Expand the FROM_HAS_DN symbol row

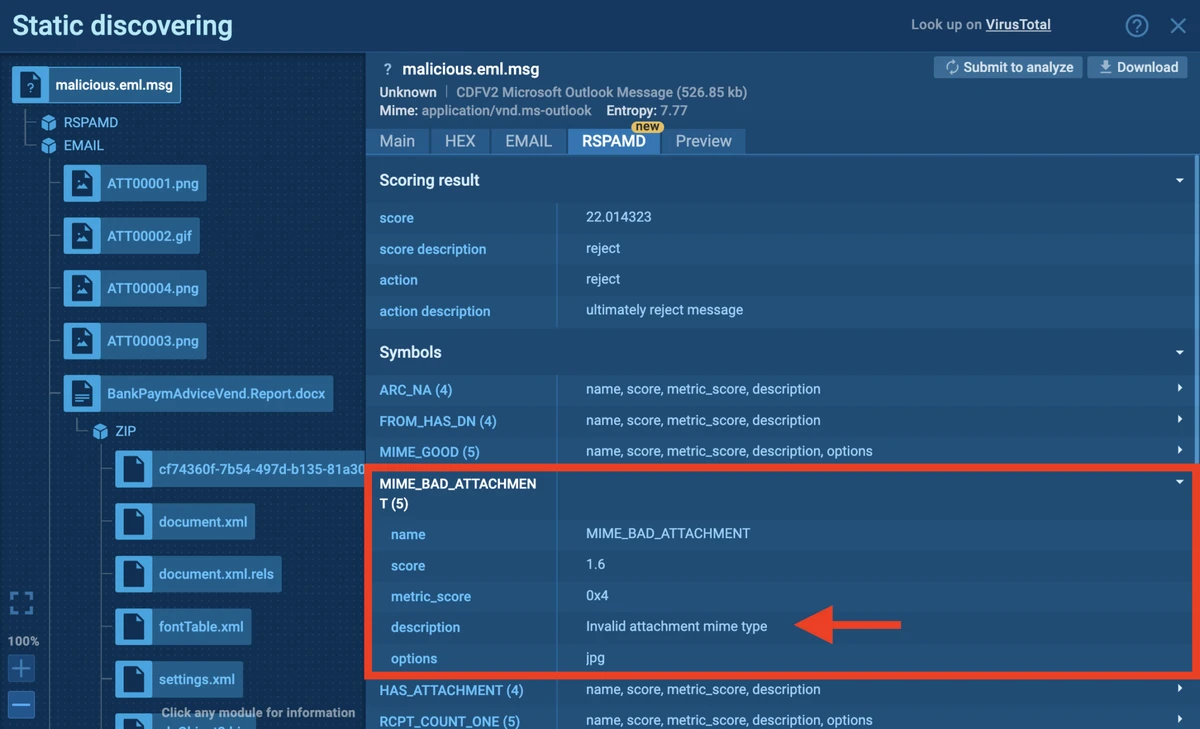pos(1180,420)
